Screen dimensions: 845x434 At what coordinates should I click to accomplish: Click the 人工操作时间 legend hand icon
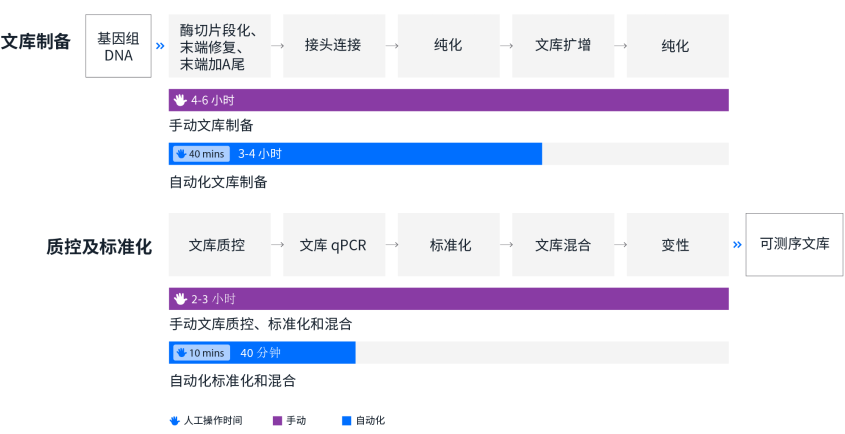click(174, 421)
